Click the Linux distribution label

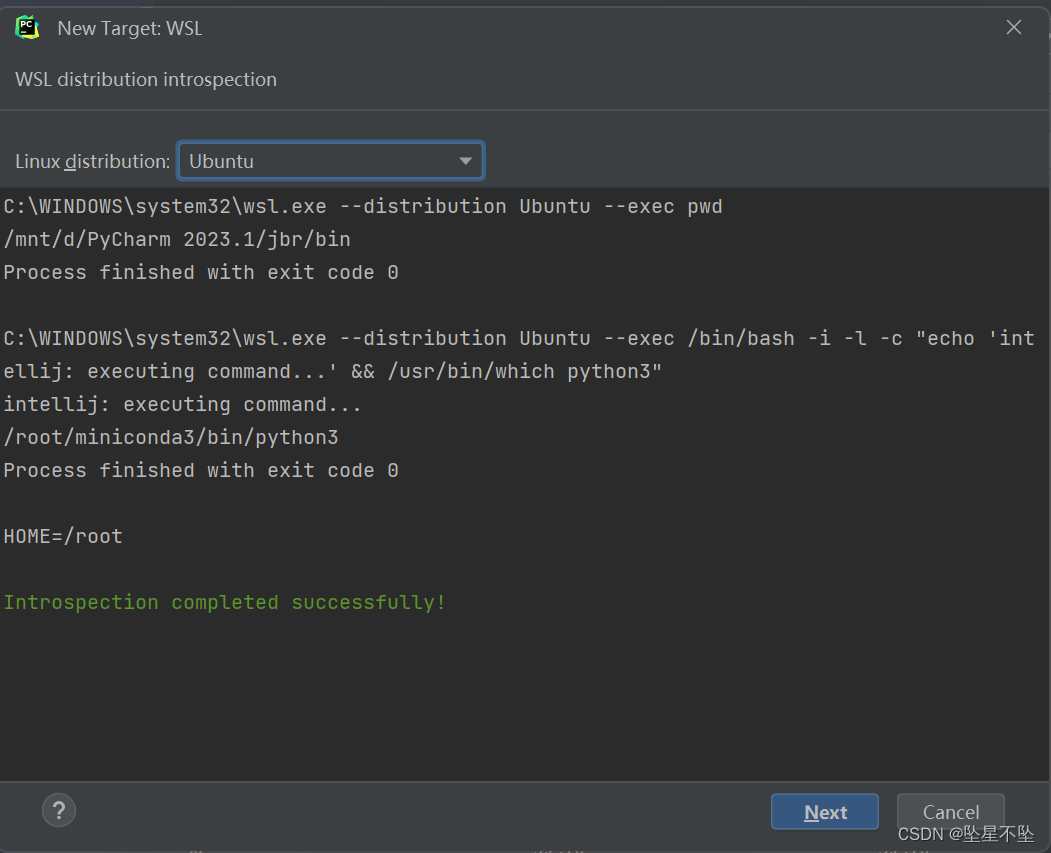pos(91,160)
